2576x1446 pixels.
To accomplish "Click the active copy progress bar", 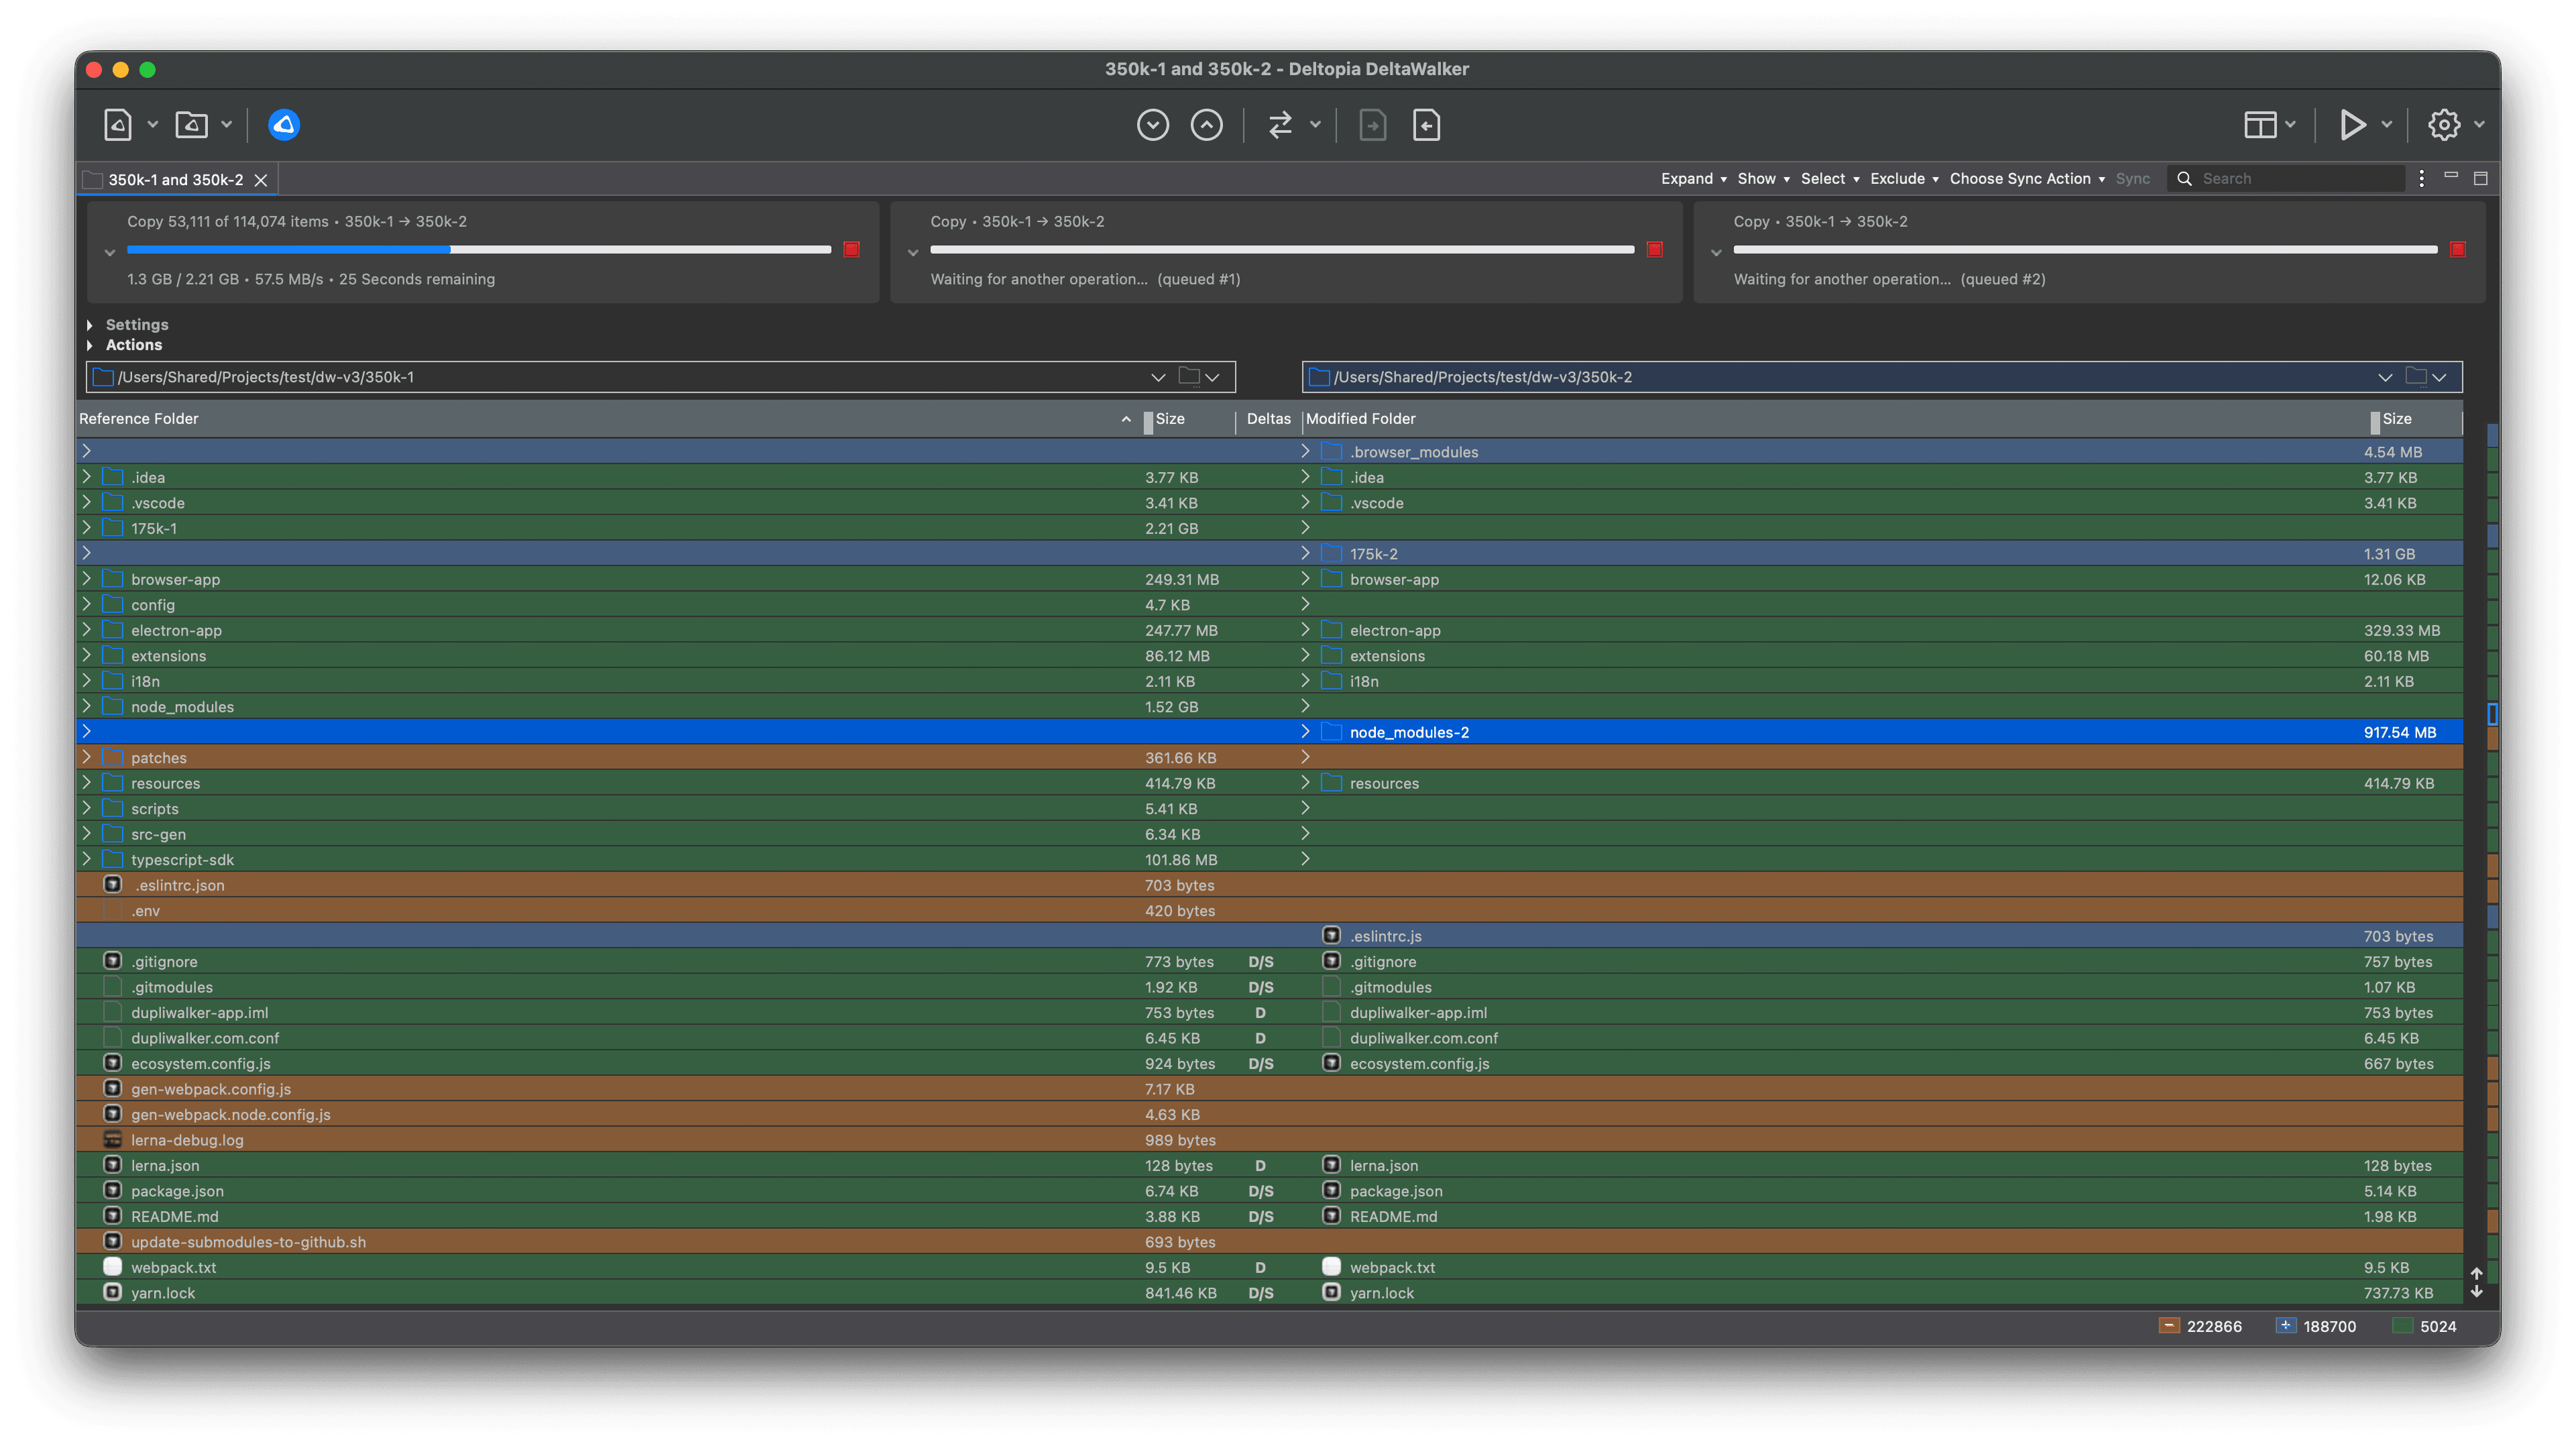I will [479, 249].
